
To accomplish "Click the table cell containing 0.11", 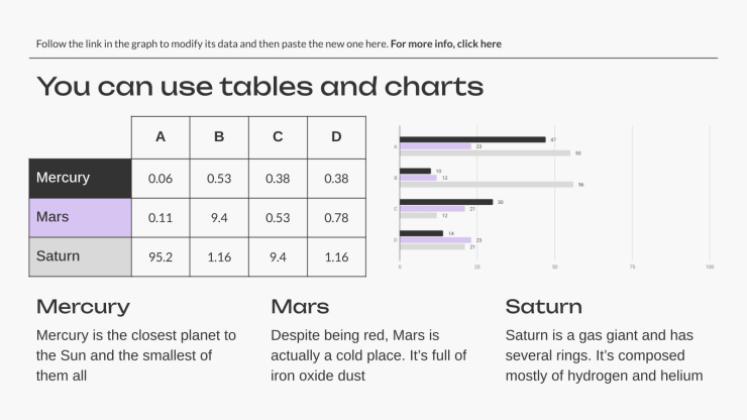I will (x=160, y=218).
